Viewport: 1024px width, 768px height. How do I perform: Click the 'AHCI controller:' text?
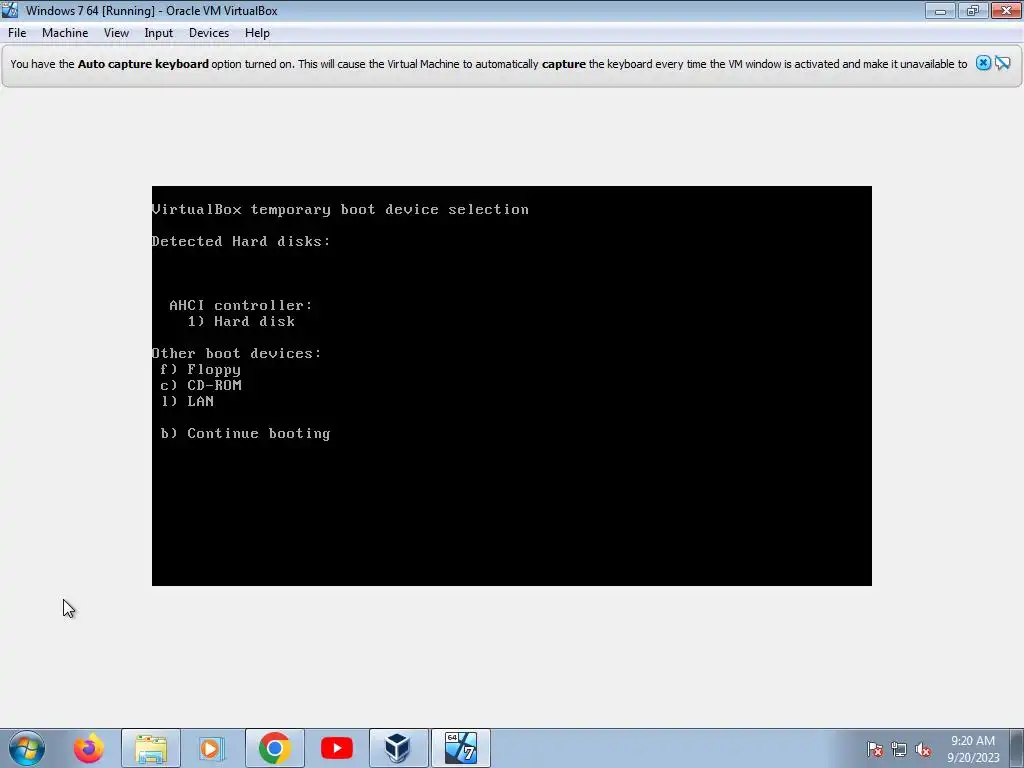coord(241,305)
